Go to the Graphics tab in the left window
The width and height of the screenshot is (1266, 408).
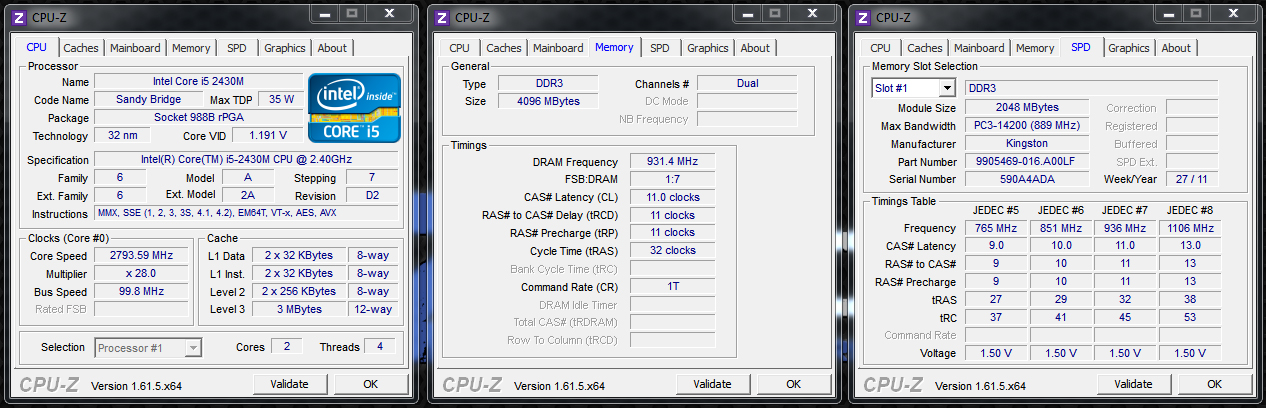(285, 48)
